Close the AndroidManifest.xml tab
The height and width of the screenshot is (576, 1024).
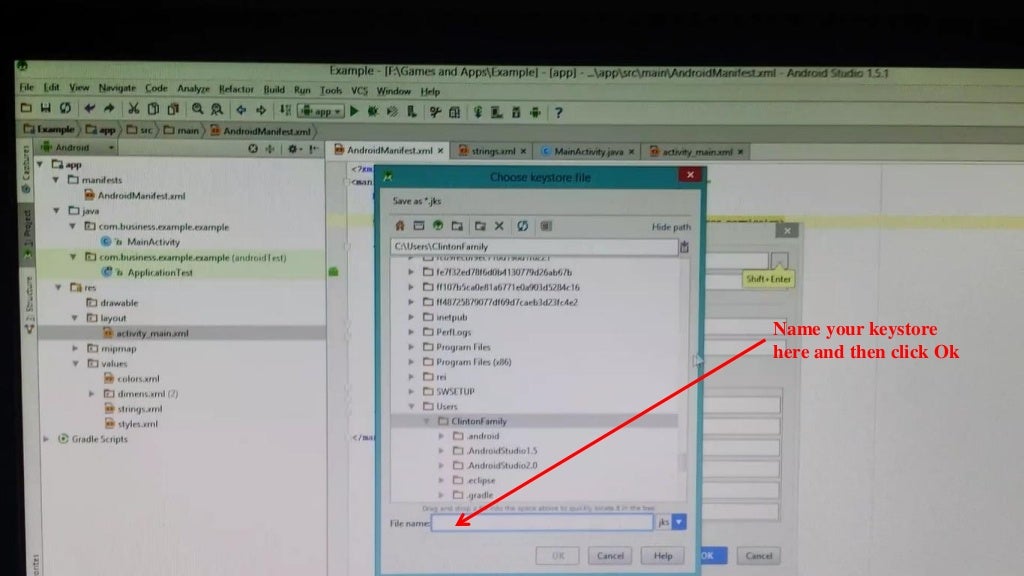[x=440, y=151]
